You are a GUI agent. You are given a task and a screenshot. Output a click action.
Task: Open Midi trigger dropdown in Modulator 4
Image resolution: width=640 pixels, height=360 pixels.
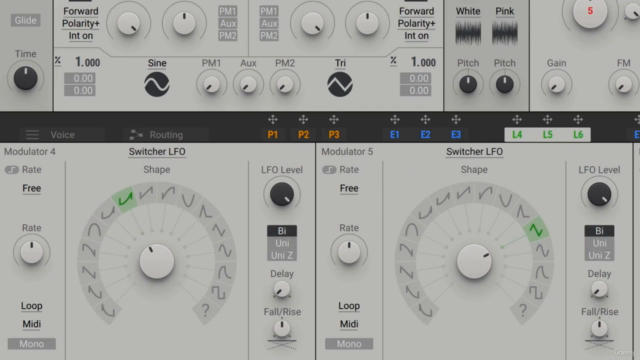pos(31,324)
